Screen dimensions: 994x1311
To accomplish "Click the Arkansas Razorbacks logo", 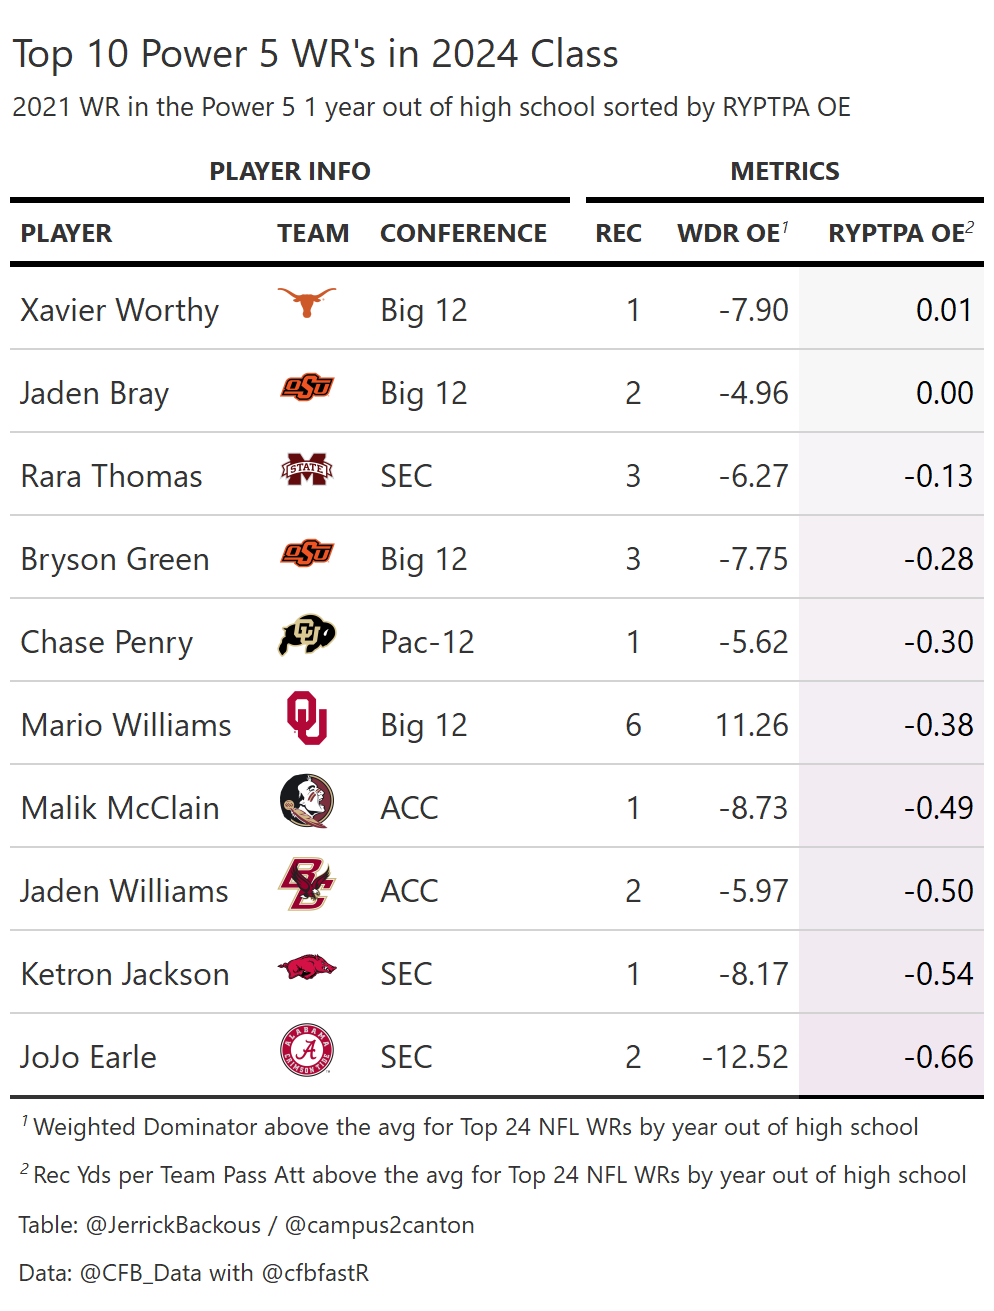I will [x=307, y=968].
